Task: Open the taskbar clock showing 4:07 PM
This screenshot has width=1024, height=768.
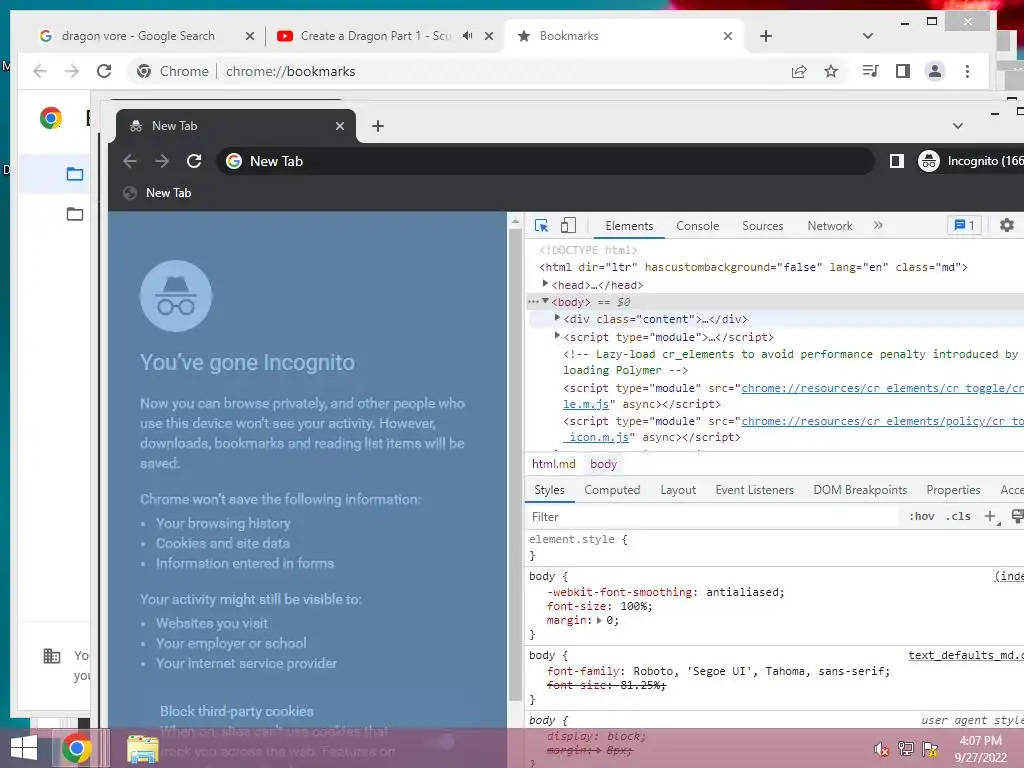Action: pyautogui.click(x=980, y=749)
